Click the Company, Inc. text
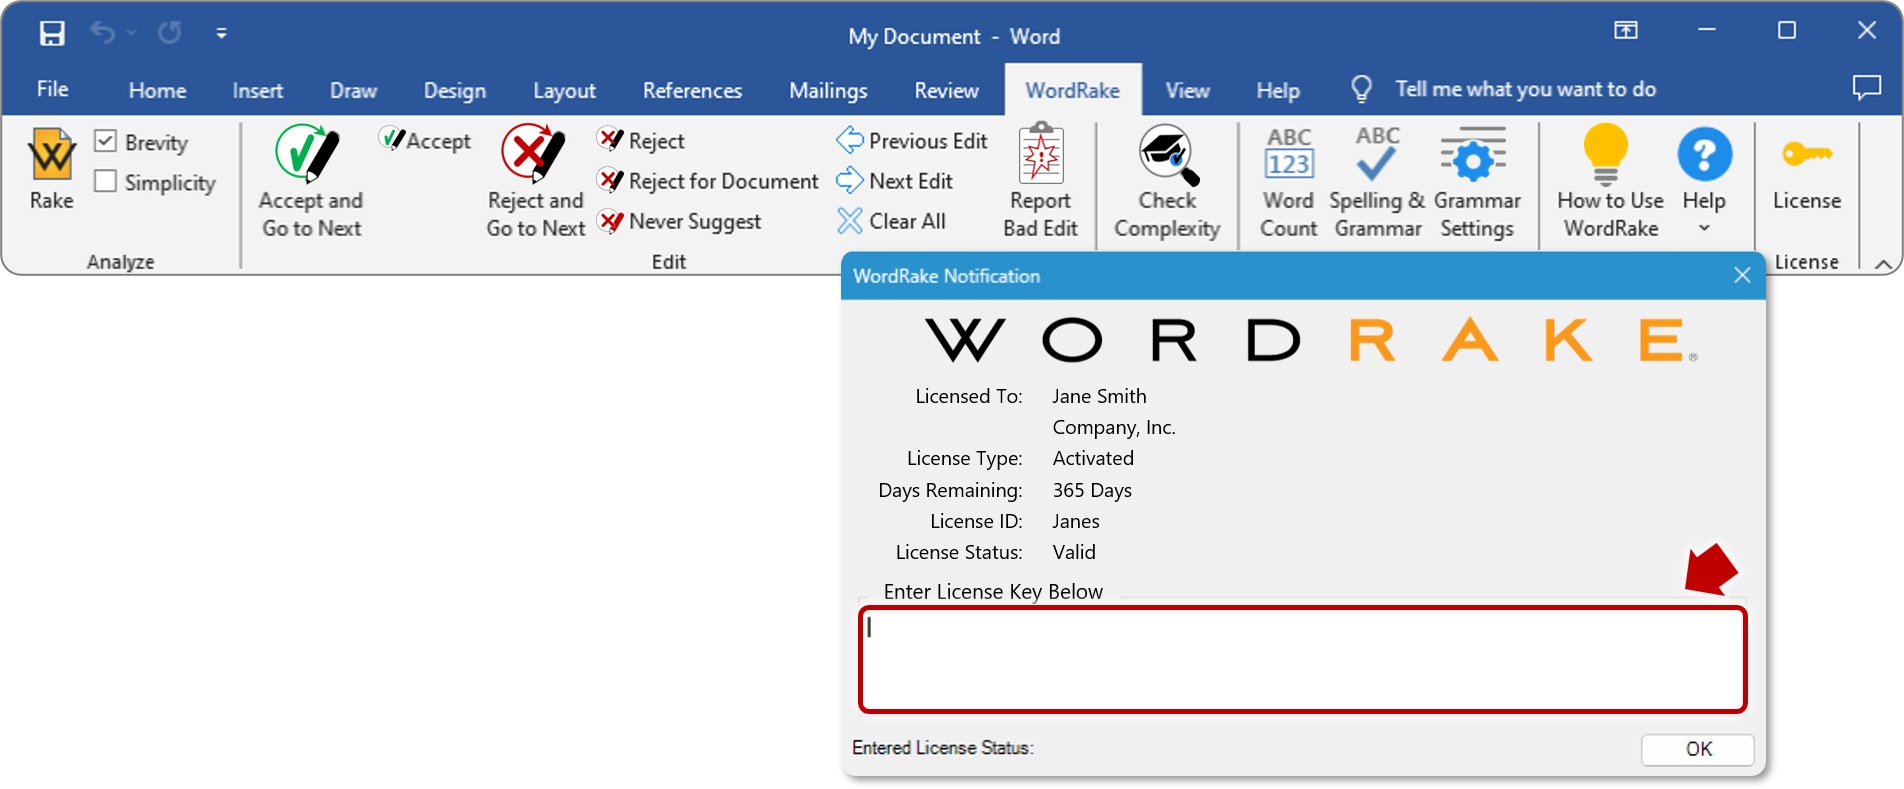The height and width of the screenshot is (789, 1904). (1114, 427)
